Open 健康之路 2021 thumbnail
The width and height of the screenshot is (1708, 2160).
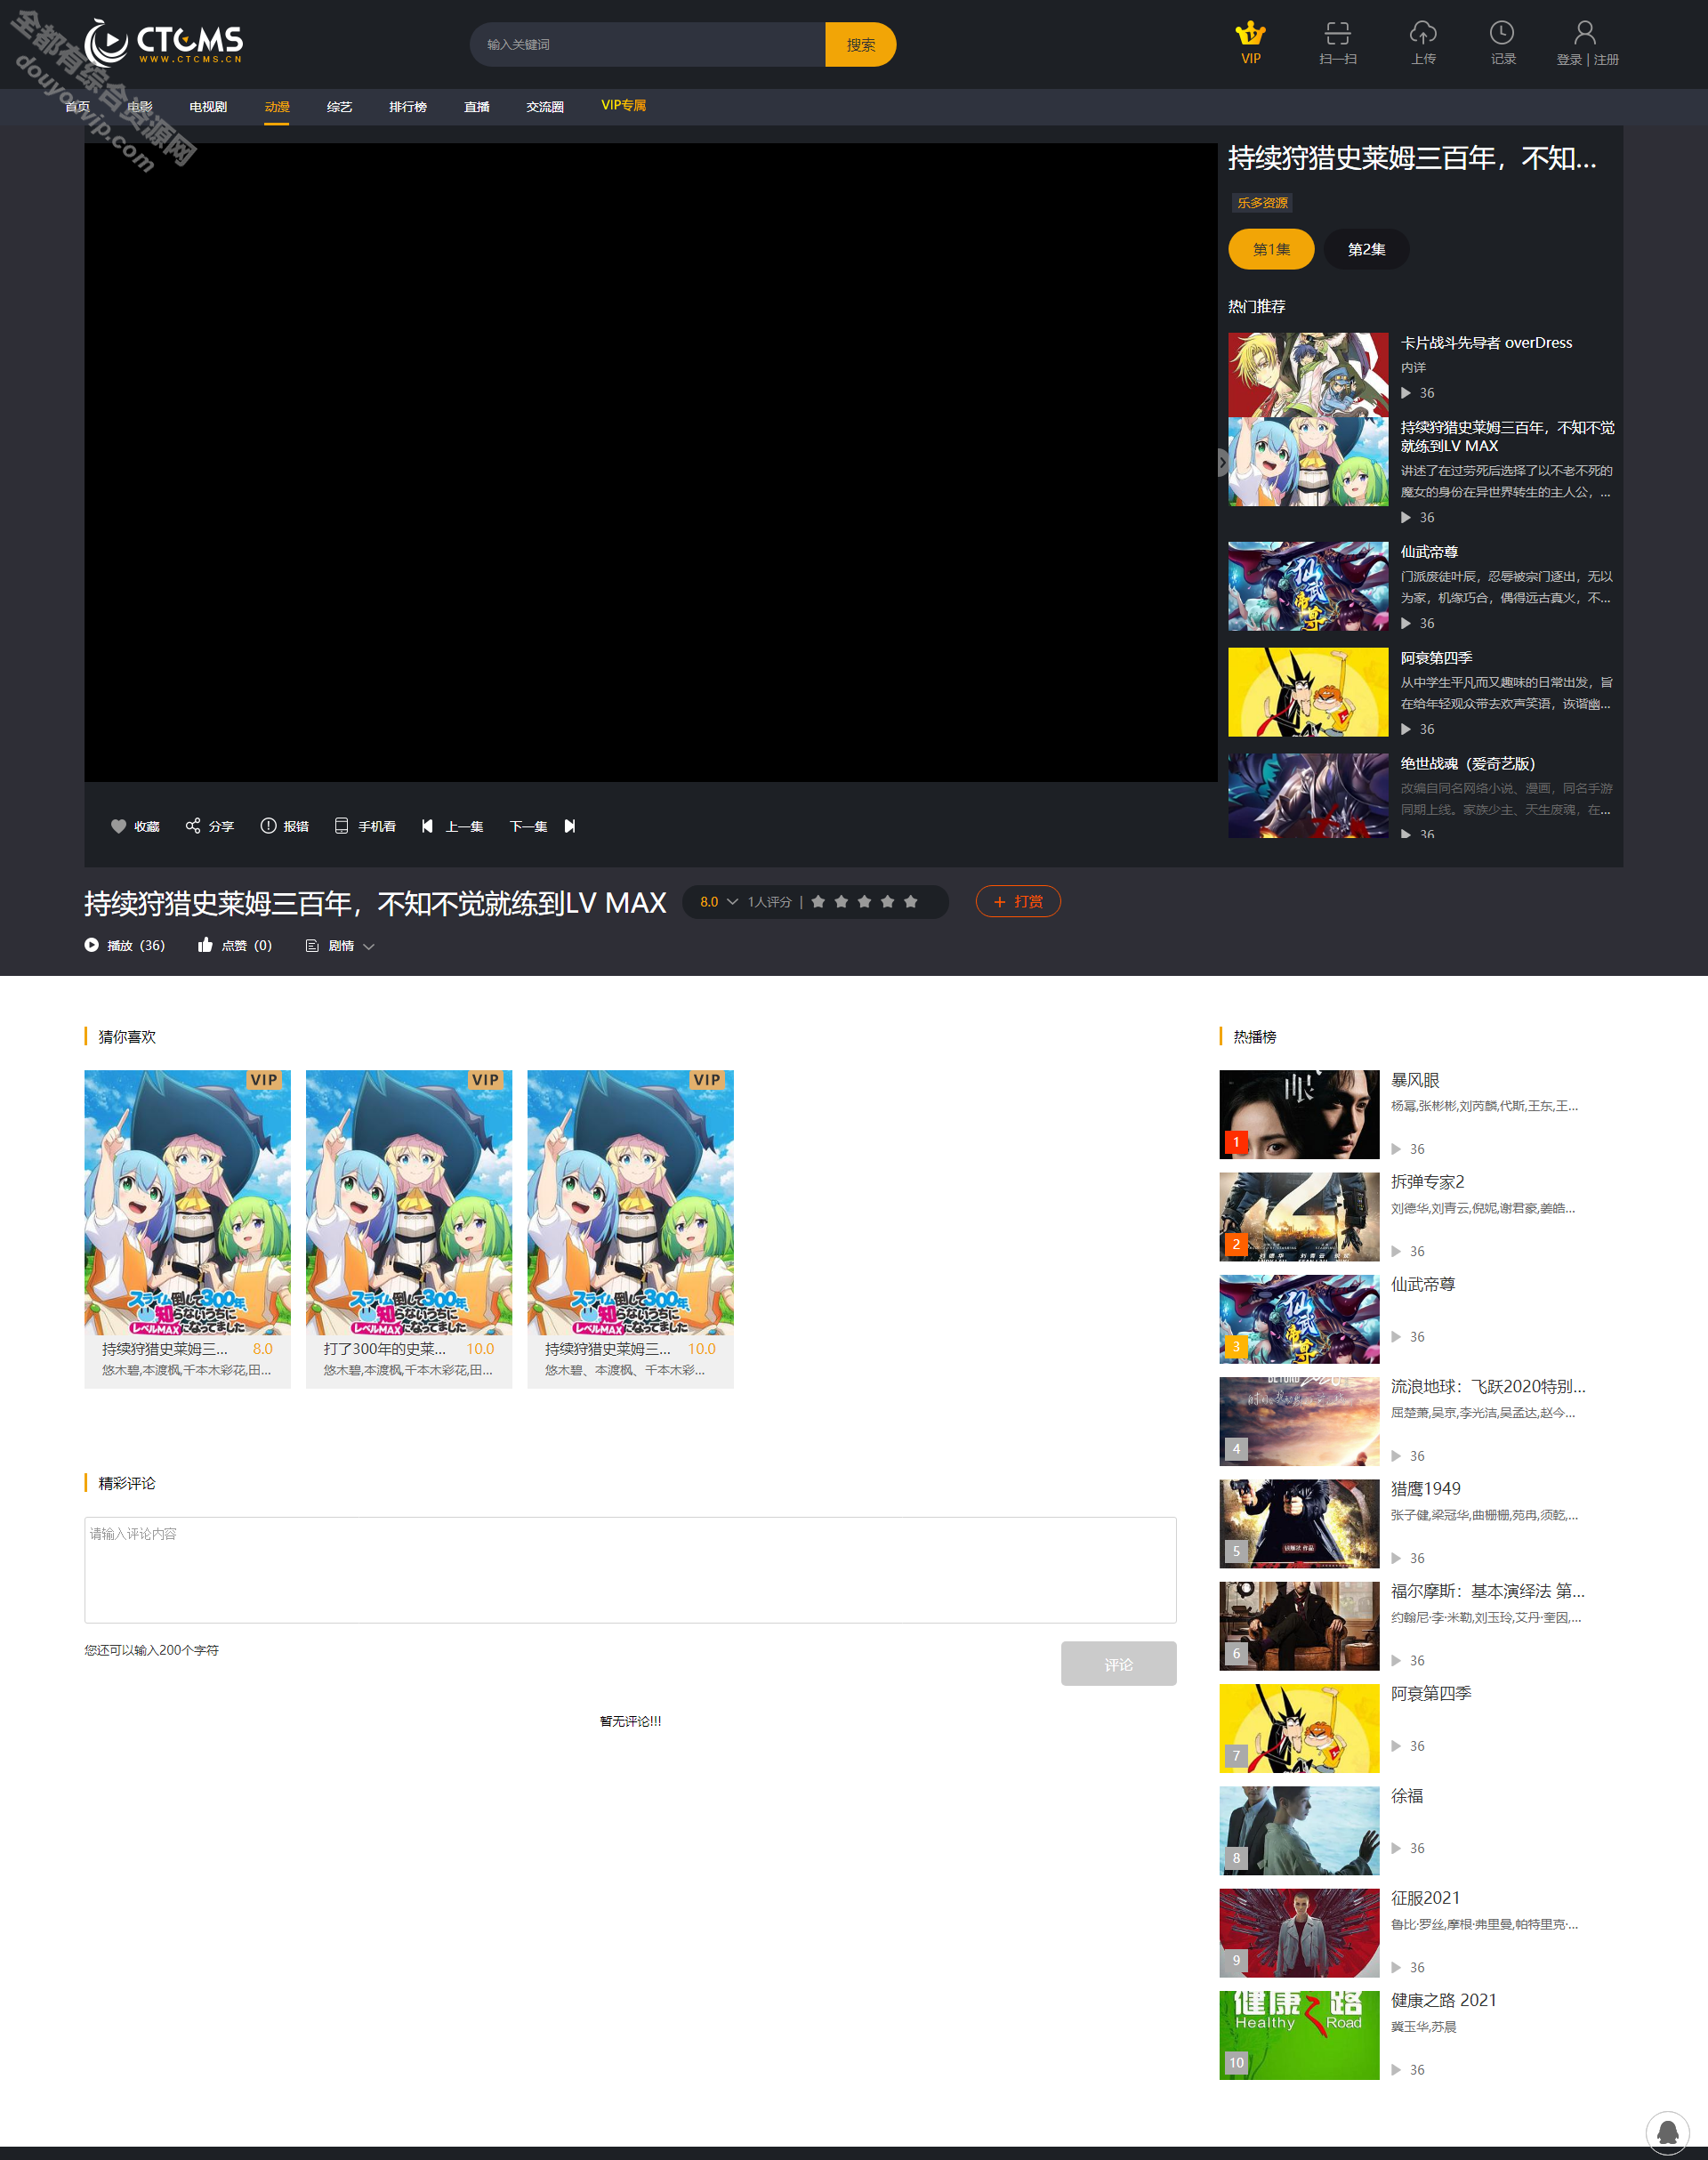[1299, 2035]
